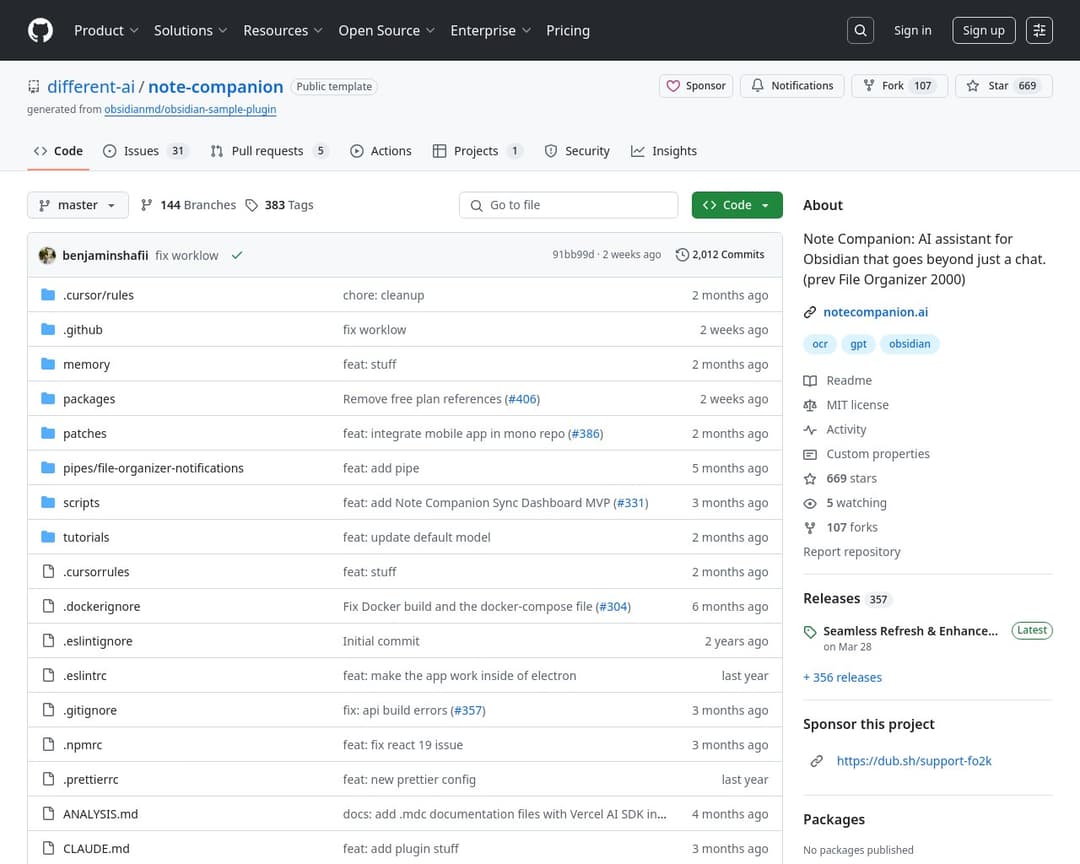Click the Notifications bell button

click(x=792, y=85)
